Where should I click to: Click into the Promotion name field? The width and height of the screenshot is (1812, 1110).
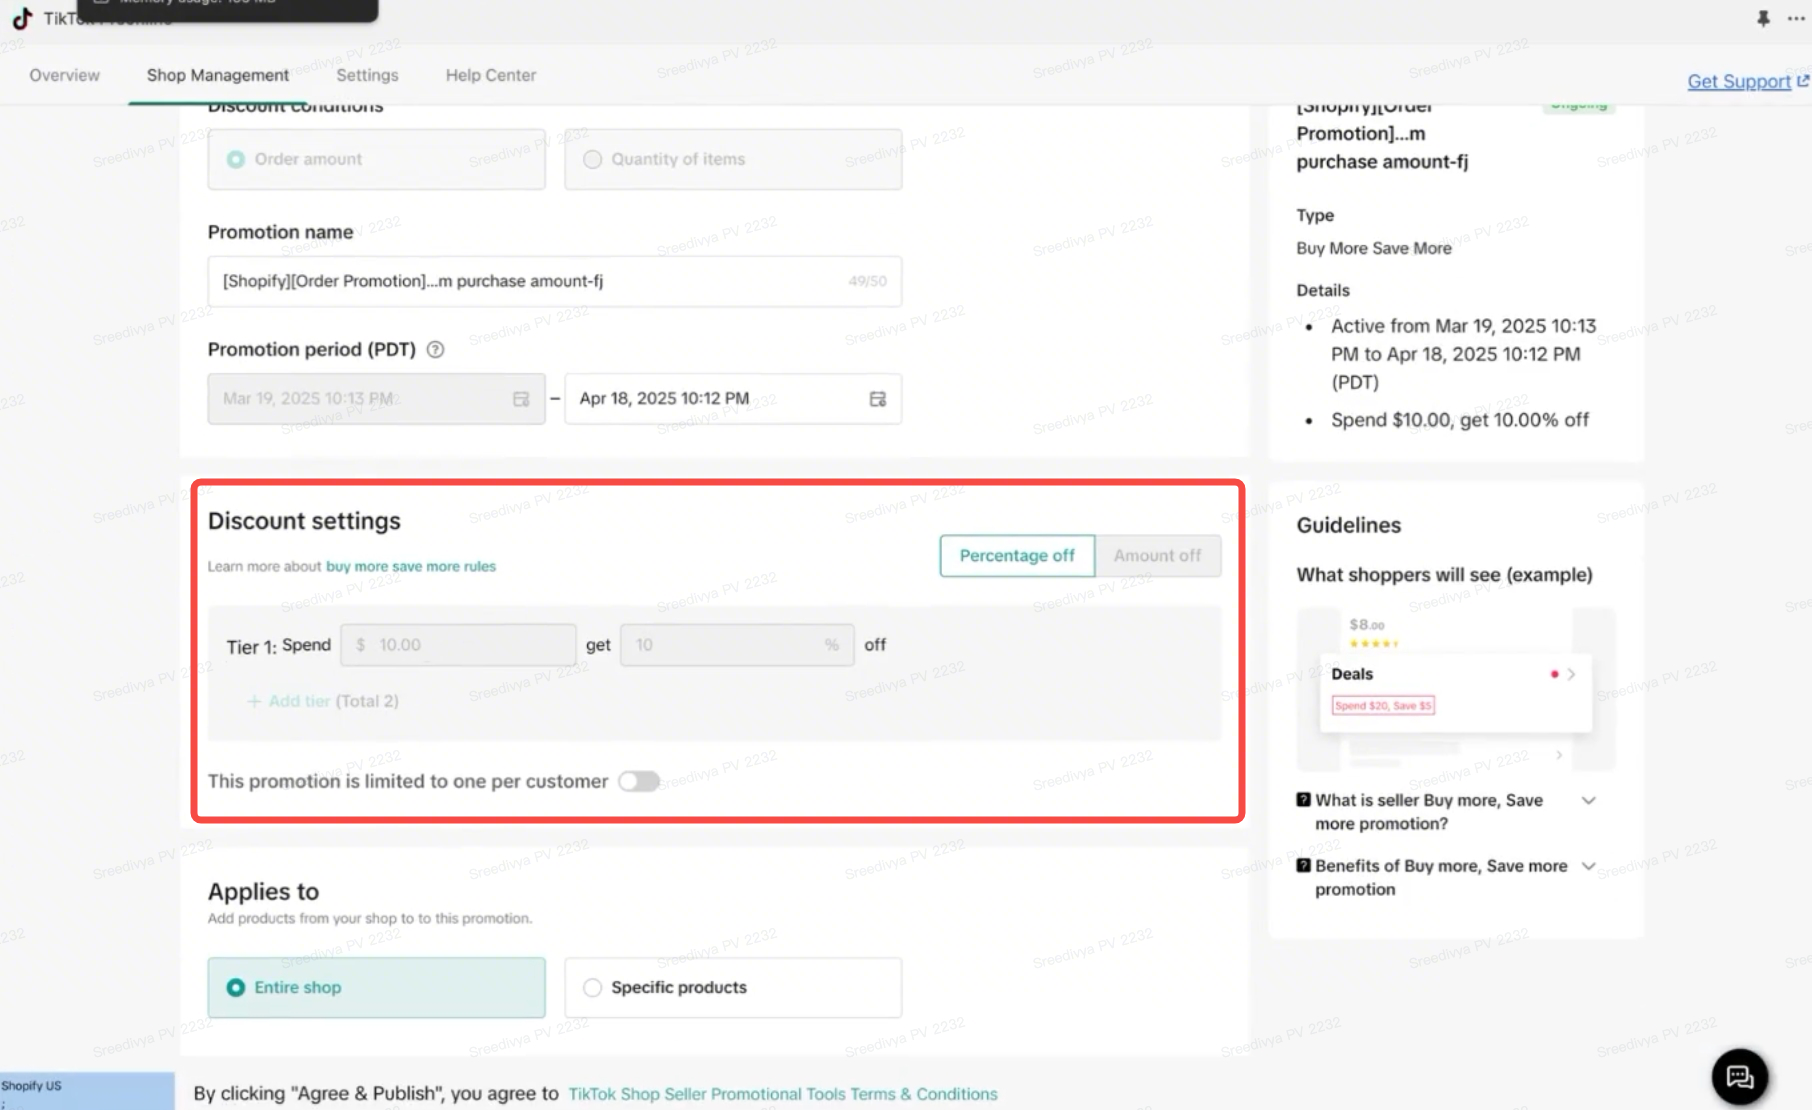click(x=554, y=281)
